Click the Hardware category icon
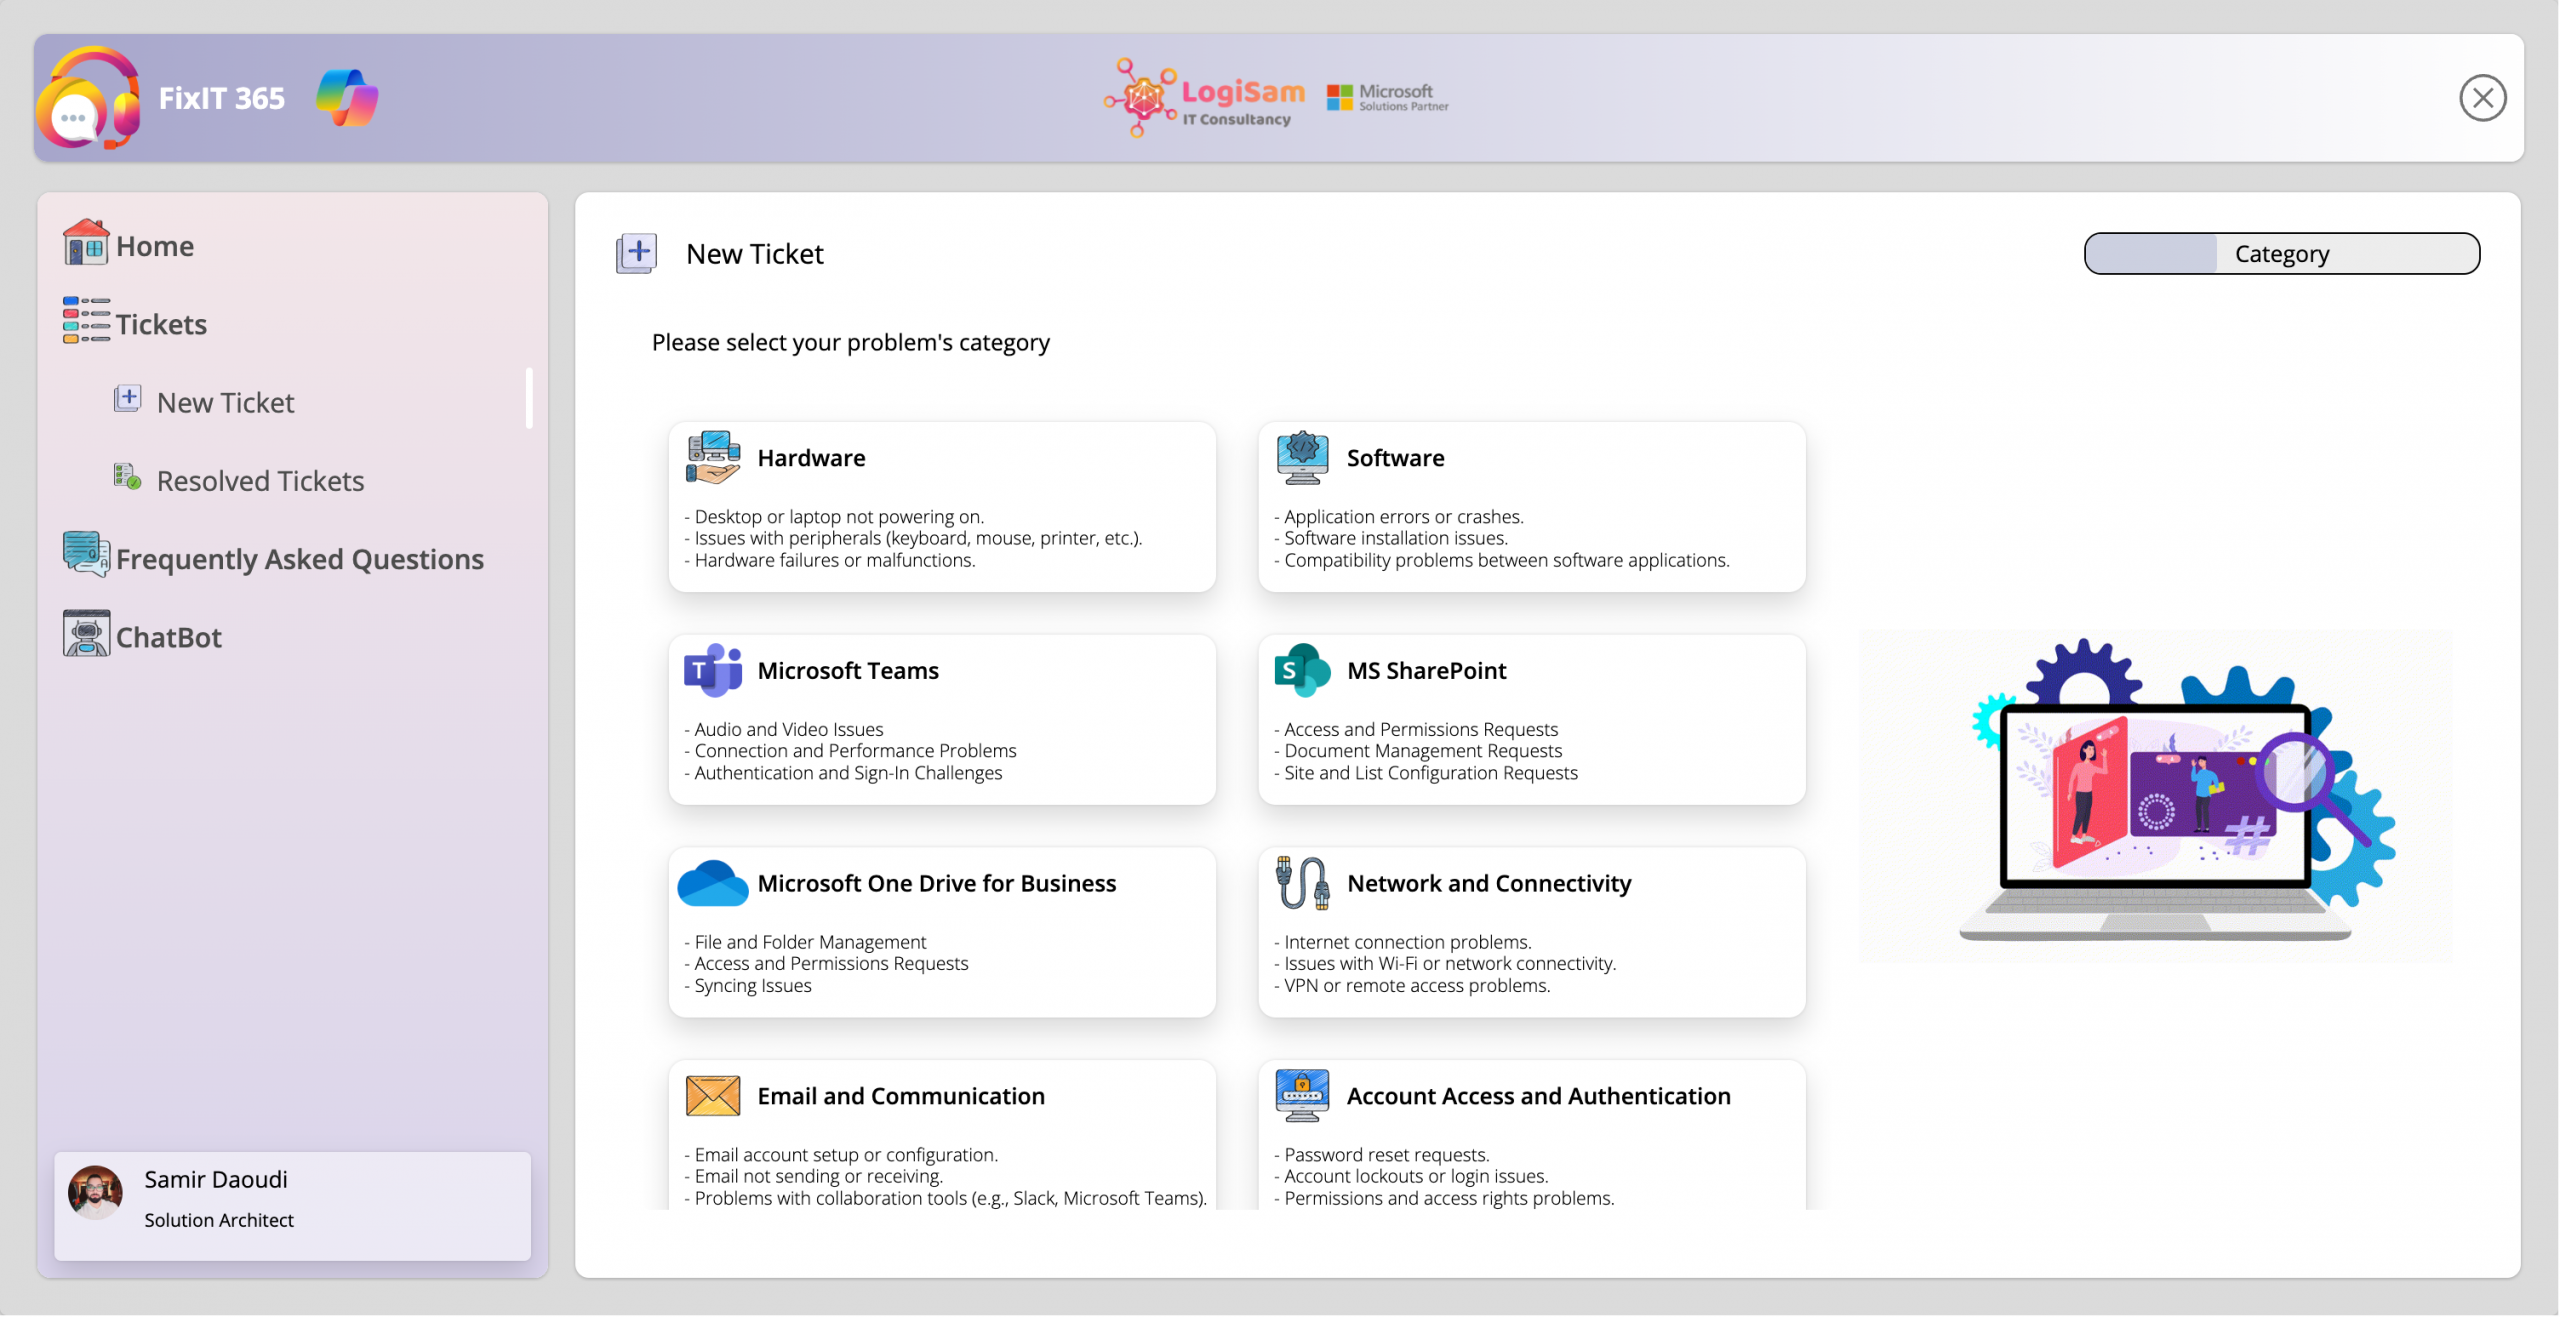The width and height of the screenshot is (2560, 1317). point(713,457)
